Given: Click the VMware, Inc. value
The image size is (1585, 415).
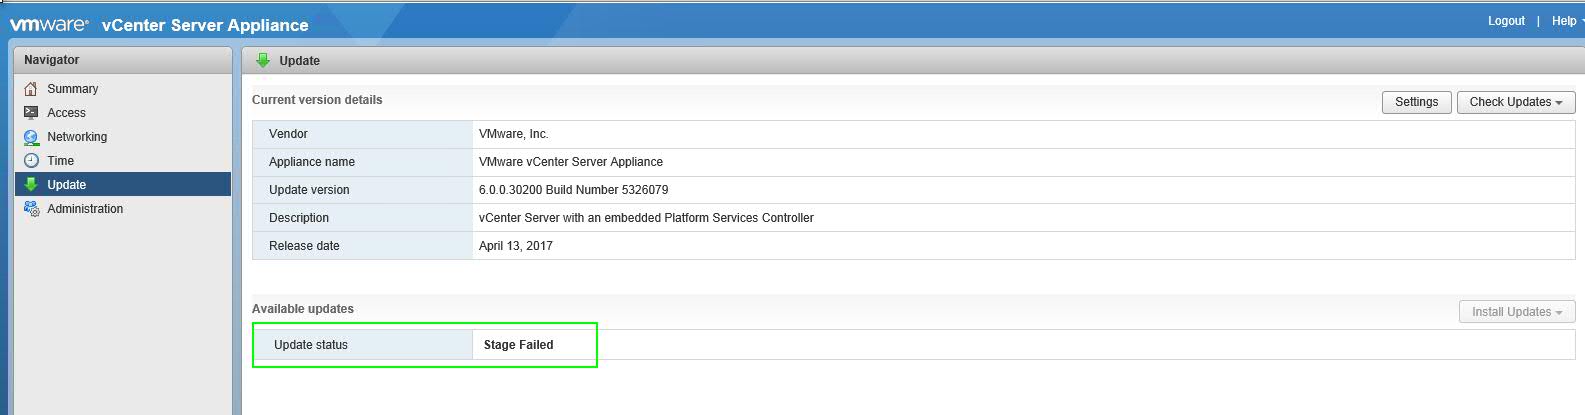Looking at the screenshot, I should click(x=514, y=134).
